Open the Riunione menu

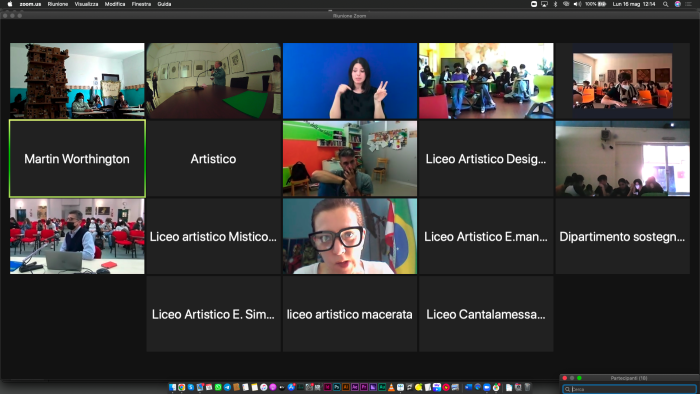(58, 4)
